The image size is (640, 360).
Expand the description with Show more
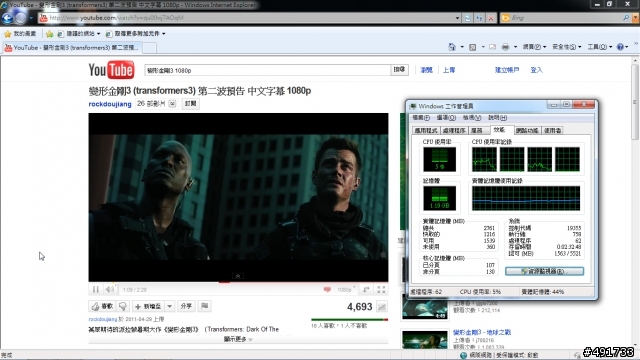[x=238, y=339]
